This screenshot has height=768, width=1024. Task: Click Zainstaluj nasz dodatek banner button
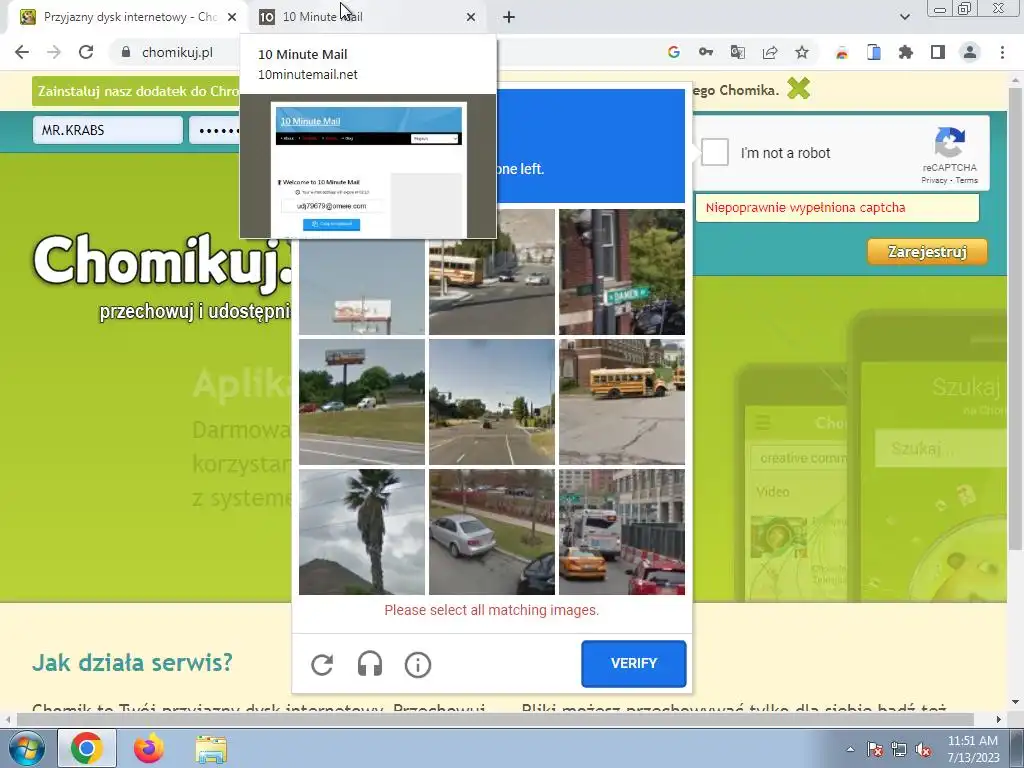click(136, 91)
